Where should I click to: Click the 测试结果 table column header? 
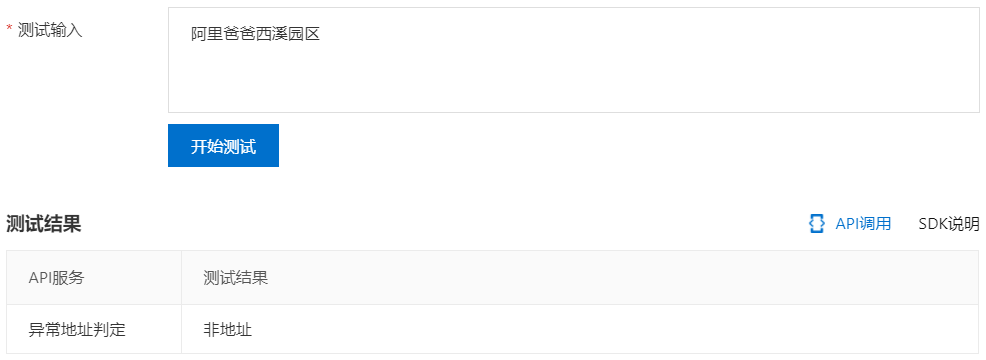point(236,278)
